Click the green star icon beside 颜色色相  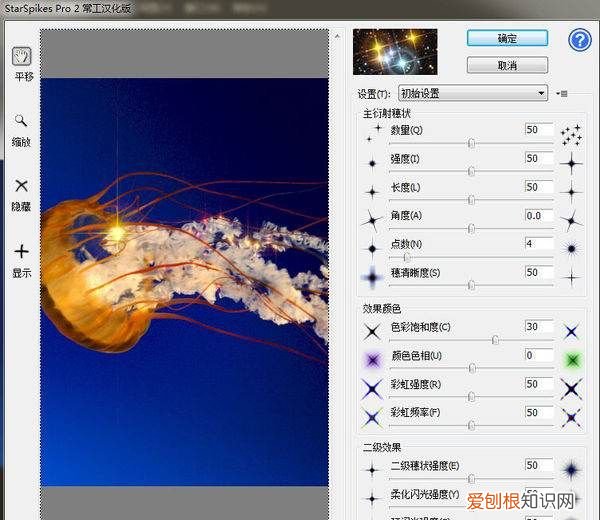tap(572, 359)
